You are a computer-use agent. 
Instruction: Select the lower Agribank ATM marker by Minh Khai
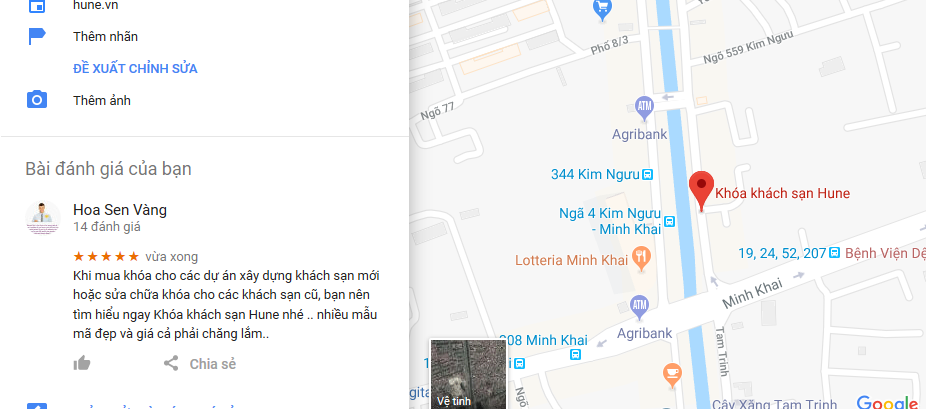click(640, 306)
